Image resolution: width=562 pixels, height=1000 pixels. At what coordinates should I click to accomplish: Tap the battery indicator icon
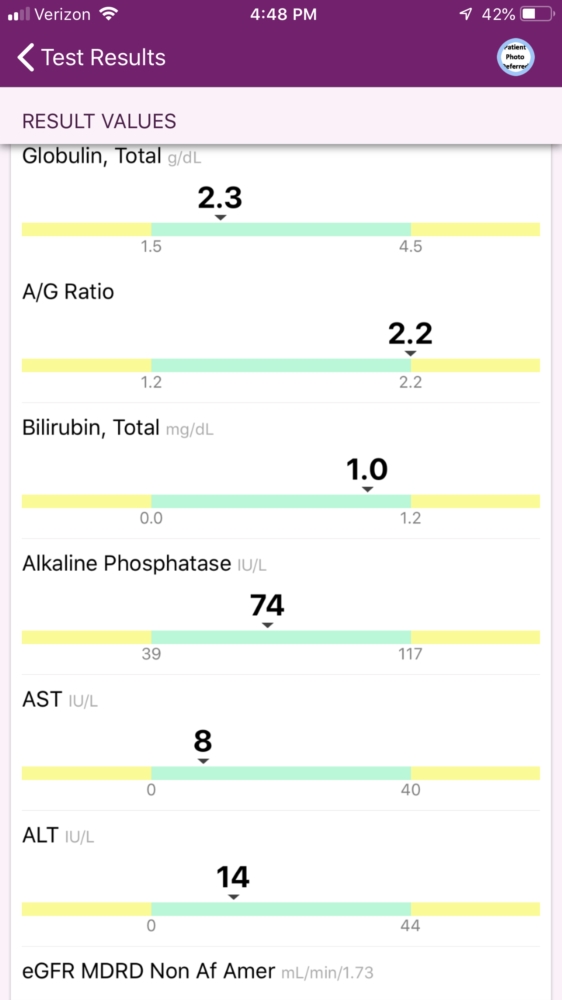(537, 15)
